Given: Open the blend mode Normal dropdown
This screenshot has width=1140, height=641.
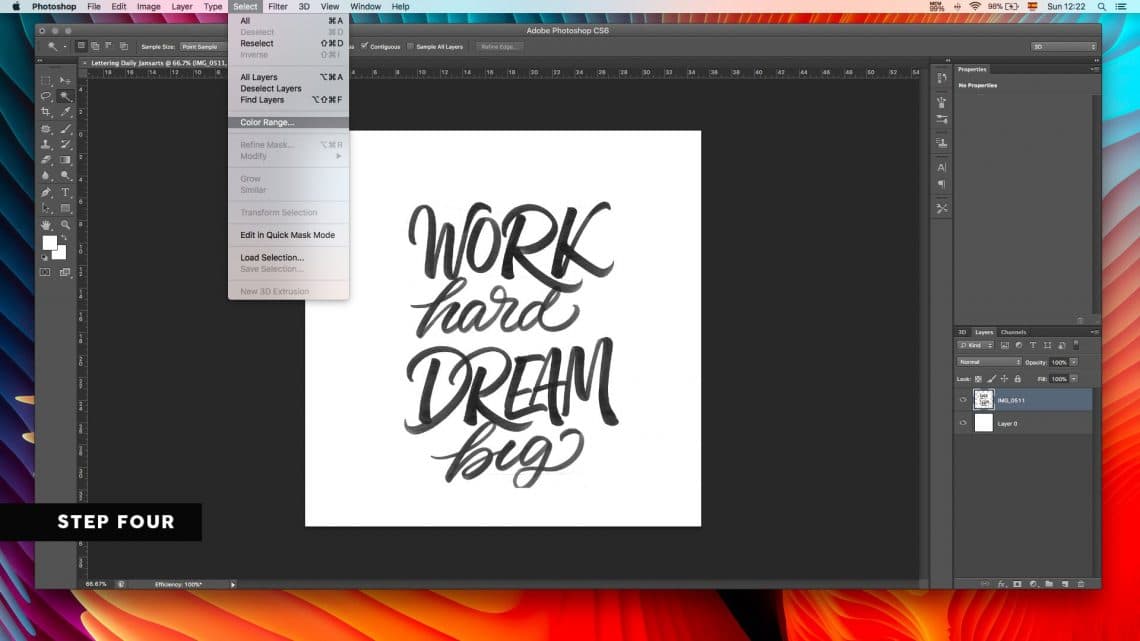Looking at the screenshot, I should [989, 362].
